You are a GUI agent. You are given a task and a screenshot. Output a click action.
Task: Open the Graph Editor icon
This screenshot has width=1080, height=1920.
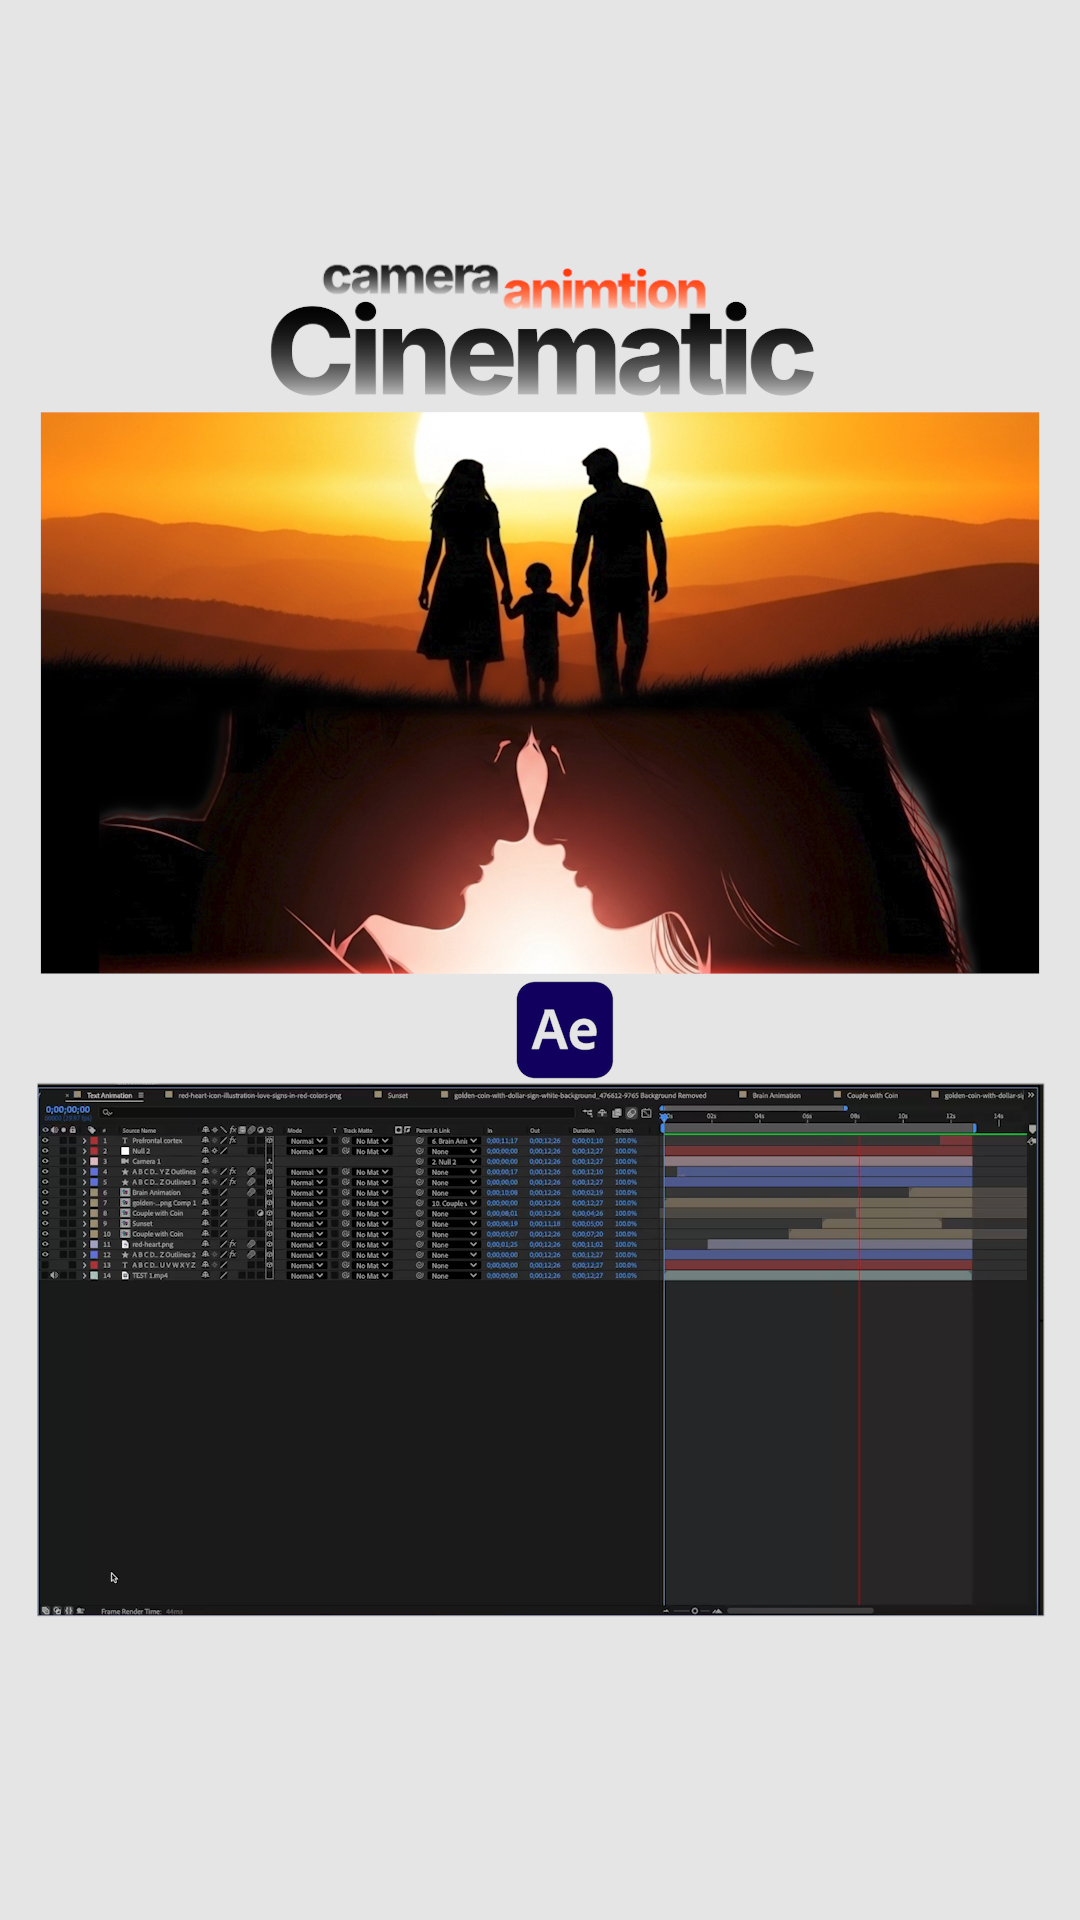(646, 1113)
